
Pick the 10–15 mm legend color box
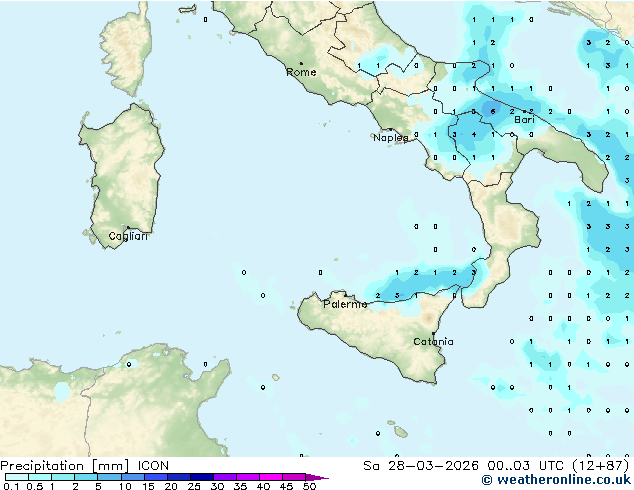pyautogui.click(x=132, y=477)
